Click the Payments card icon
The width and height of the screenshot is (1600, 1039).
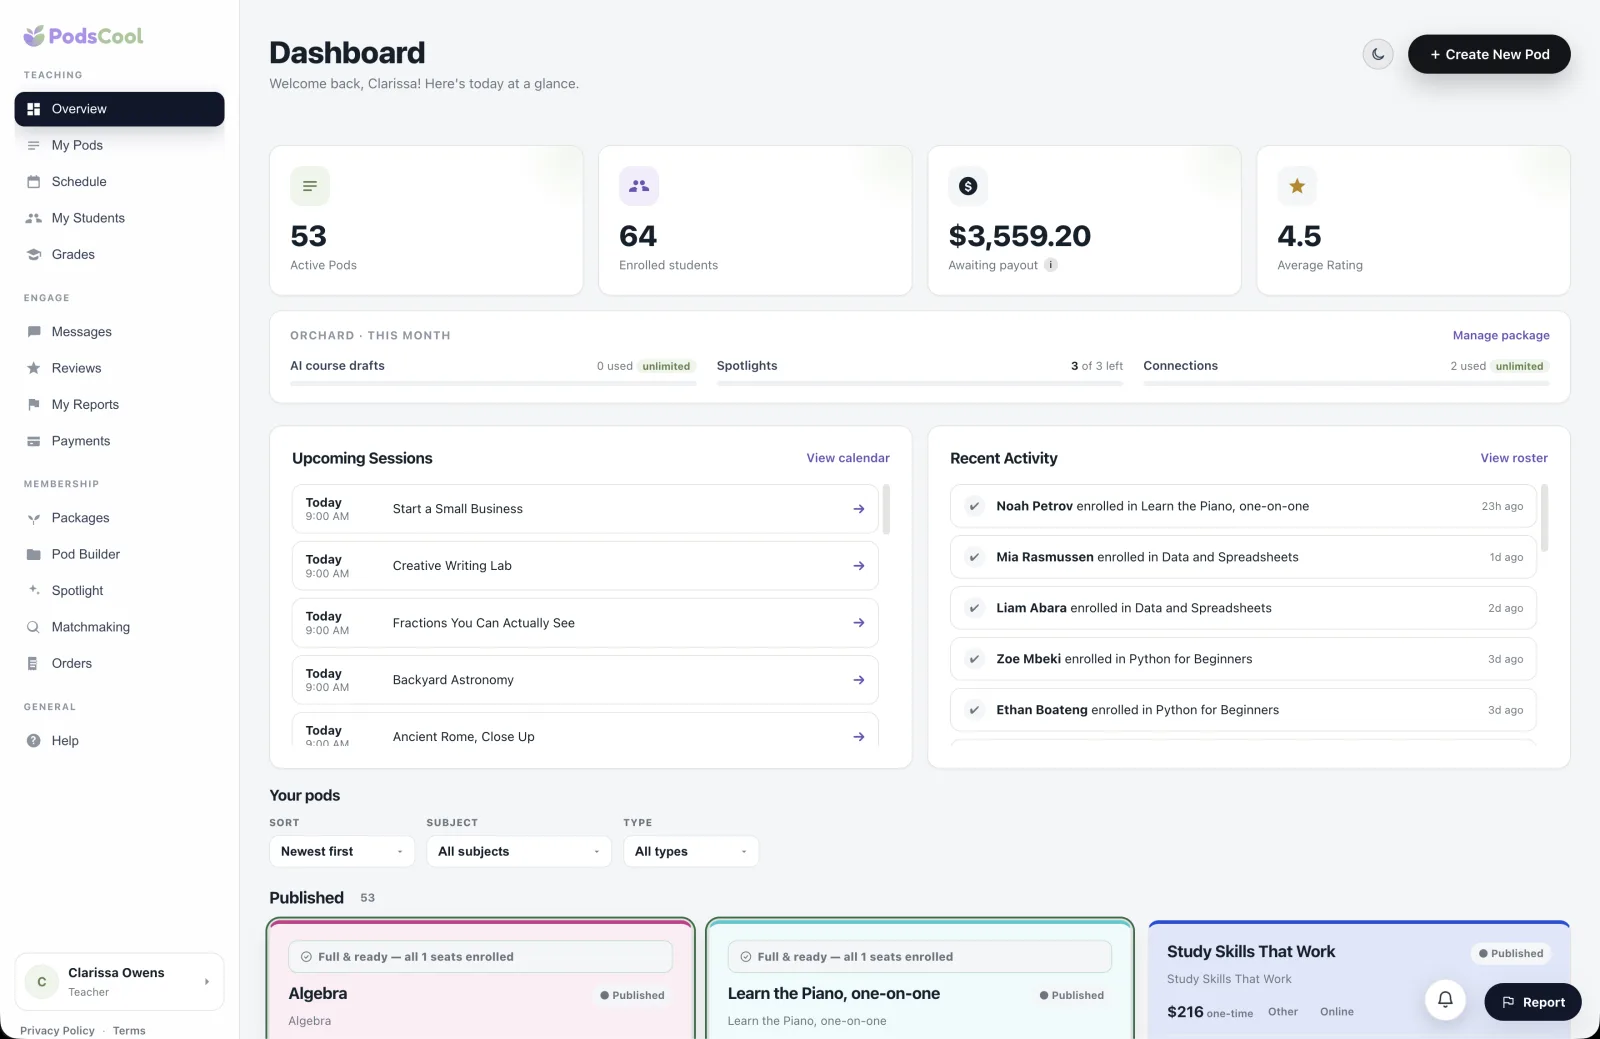click(x=34, y=441)
